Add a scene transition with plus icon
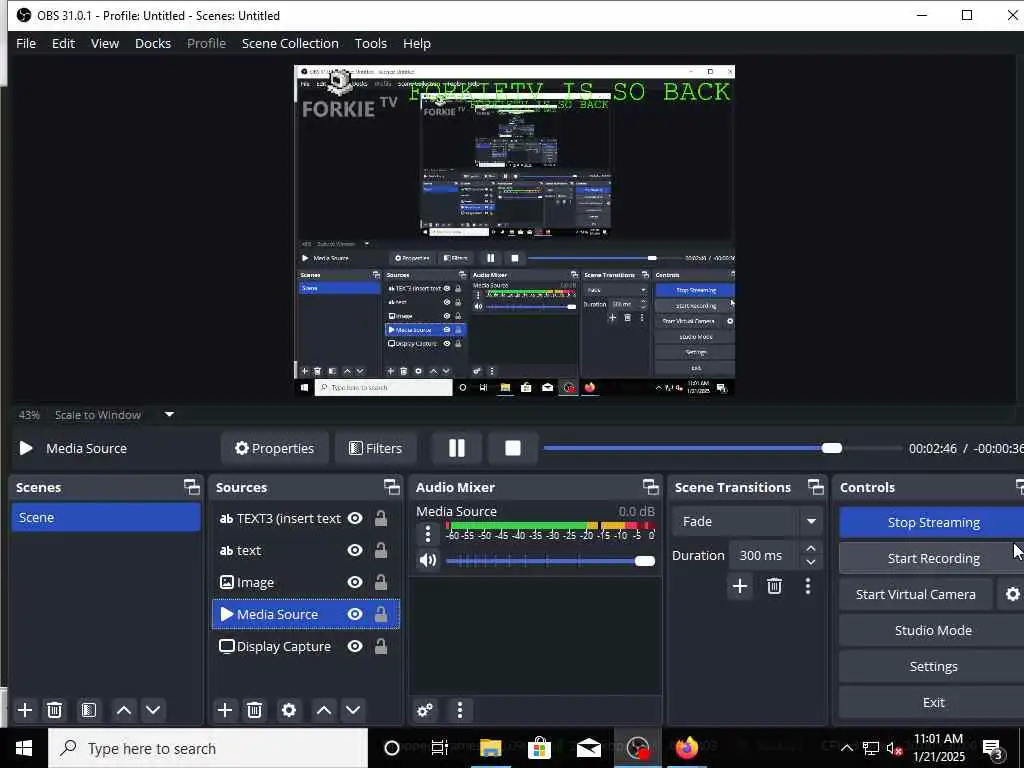 pos(740,586)
